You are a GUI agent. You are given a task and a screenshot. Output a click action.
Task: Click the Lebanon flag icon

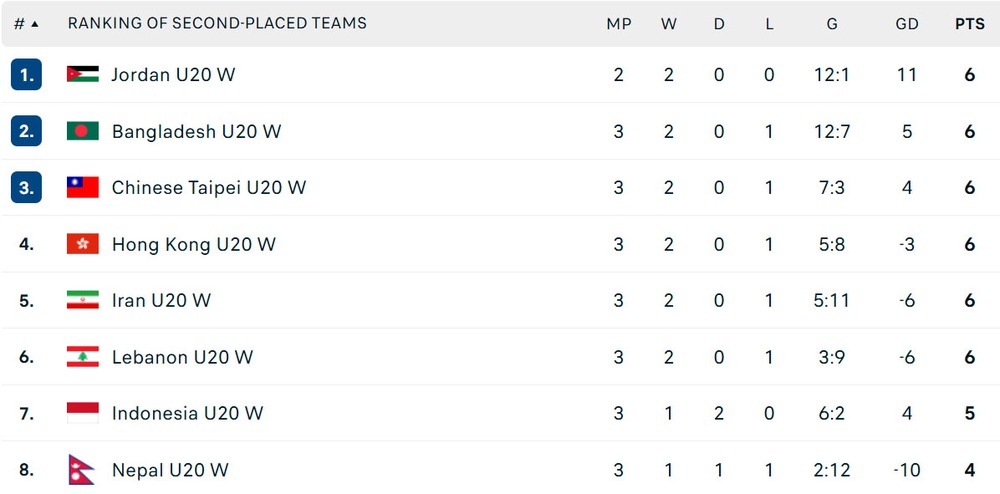[x=83, y=357]
